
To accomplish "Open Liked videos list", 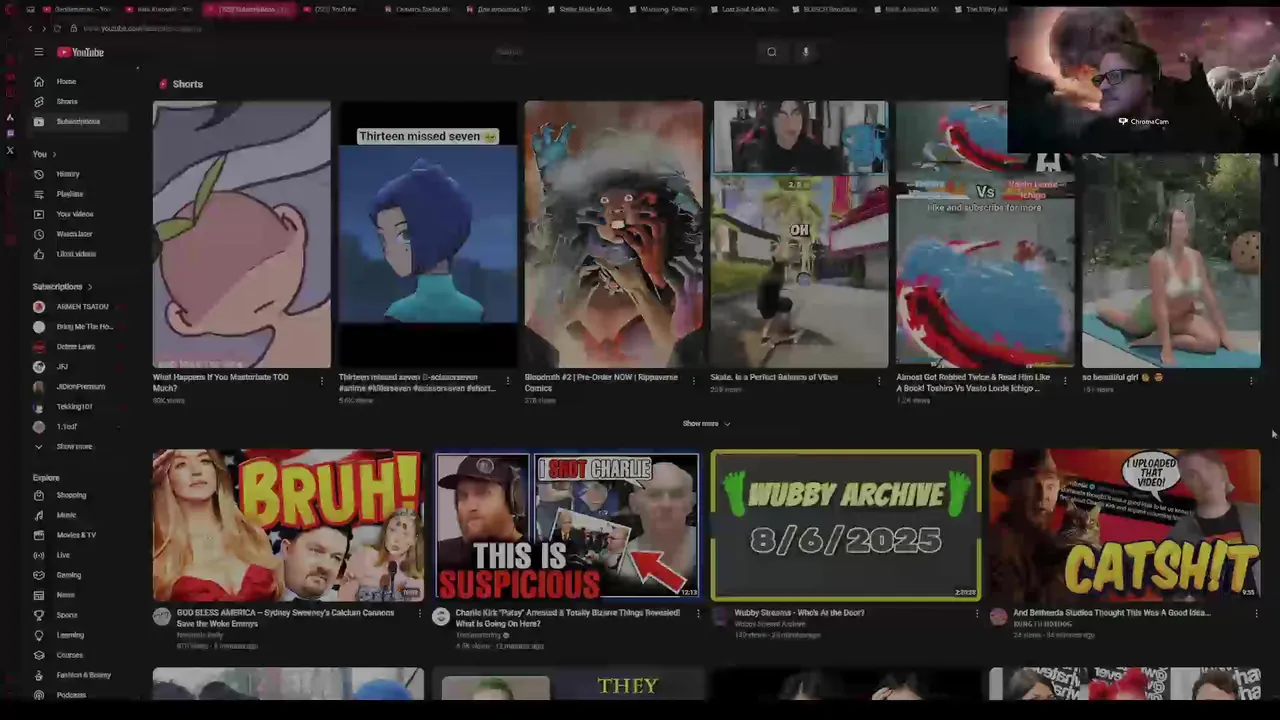I will click(75, 254).
